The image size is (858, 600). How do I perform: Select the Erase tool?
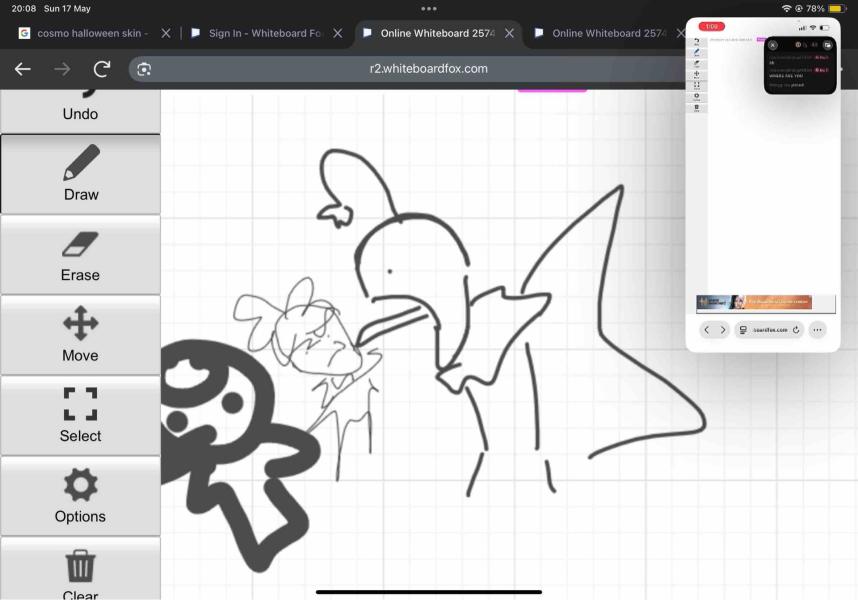tap(80, 255)
